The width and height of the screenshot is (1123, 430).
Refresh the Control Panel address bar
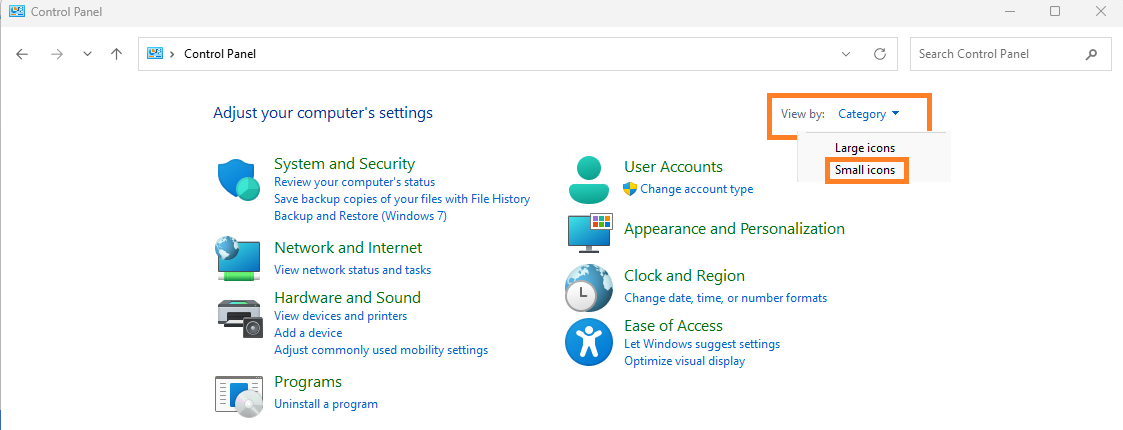tap(880, 54)
